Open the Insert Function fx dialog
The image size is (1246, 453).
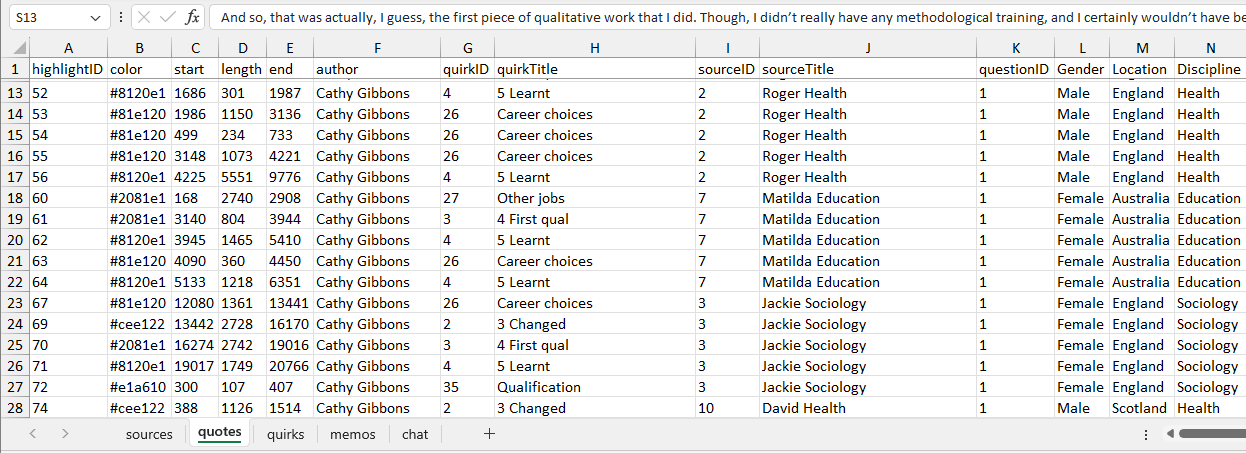click(x=193, y=17)
